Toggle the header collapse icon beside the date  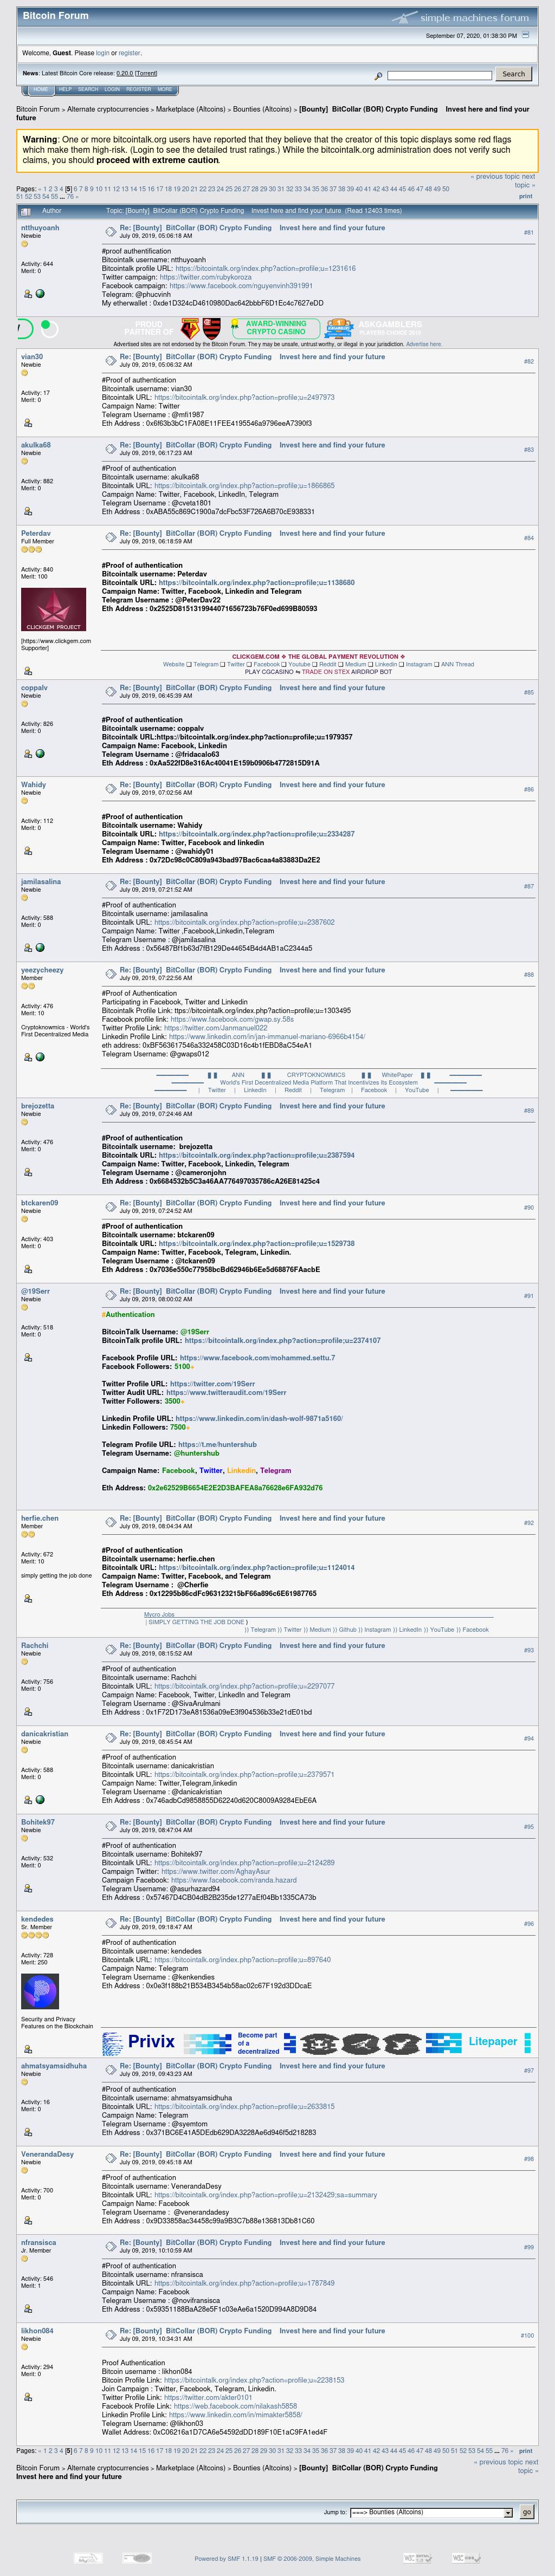525,35
